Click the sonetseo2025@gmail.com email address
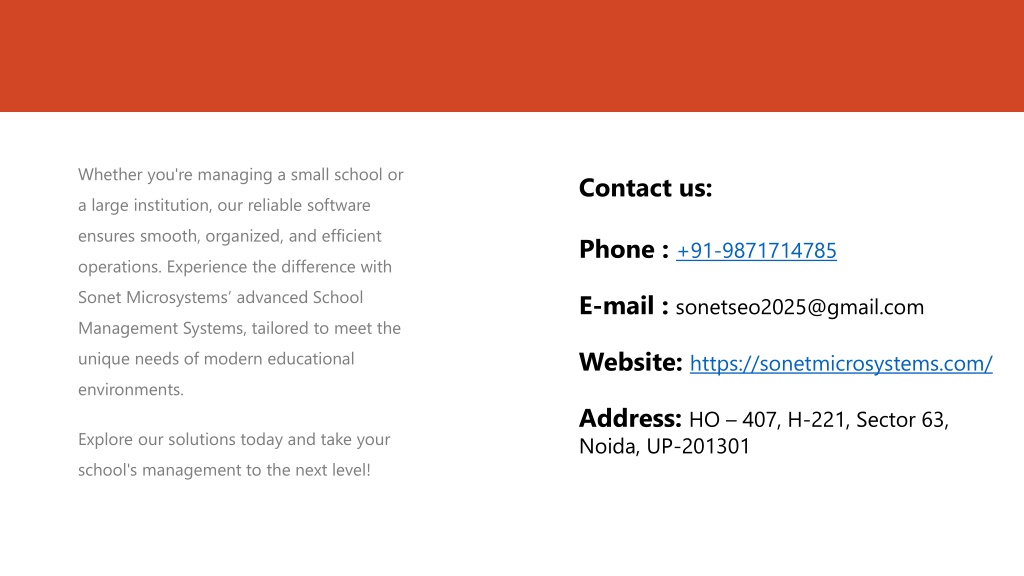Screen dimensions: 1024x576 click(x=799, y=307)
